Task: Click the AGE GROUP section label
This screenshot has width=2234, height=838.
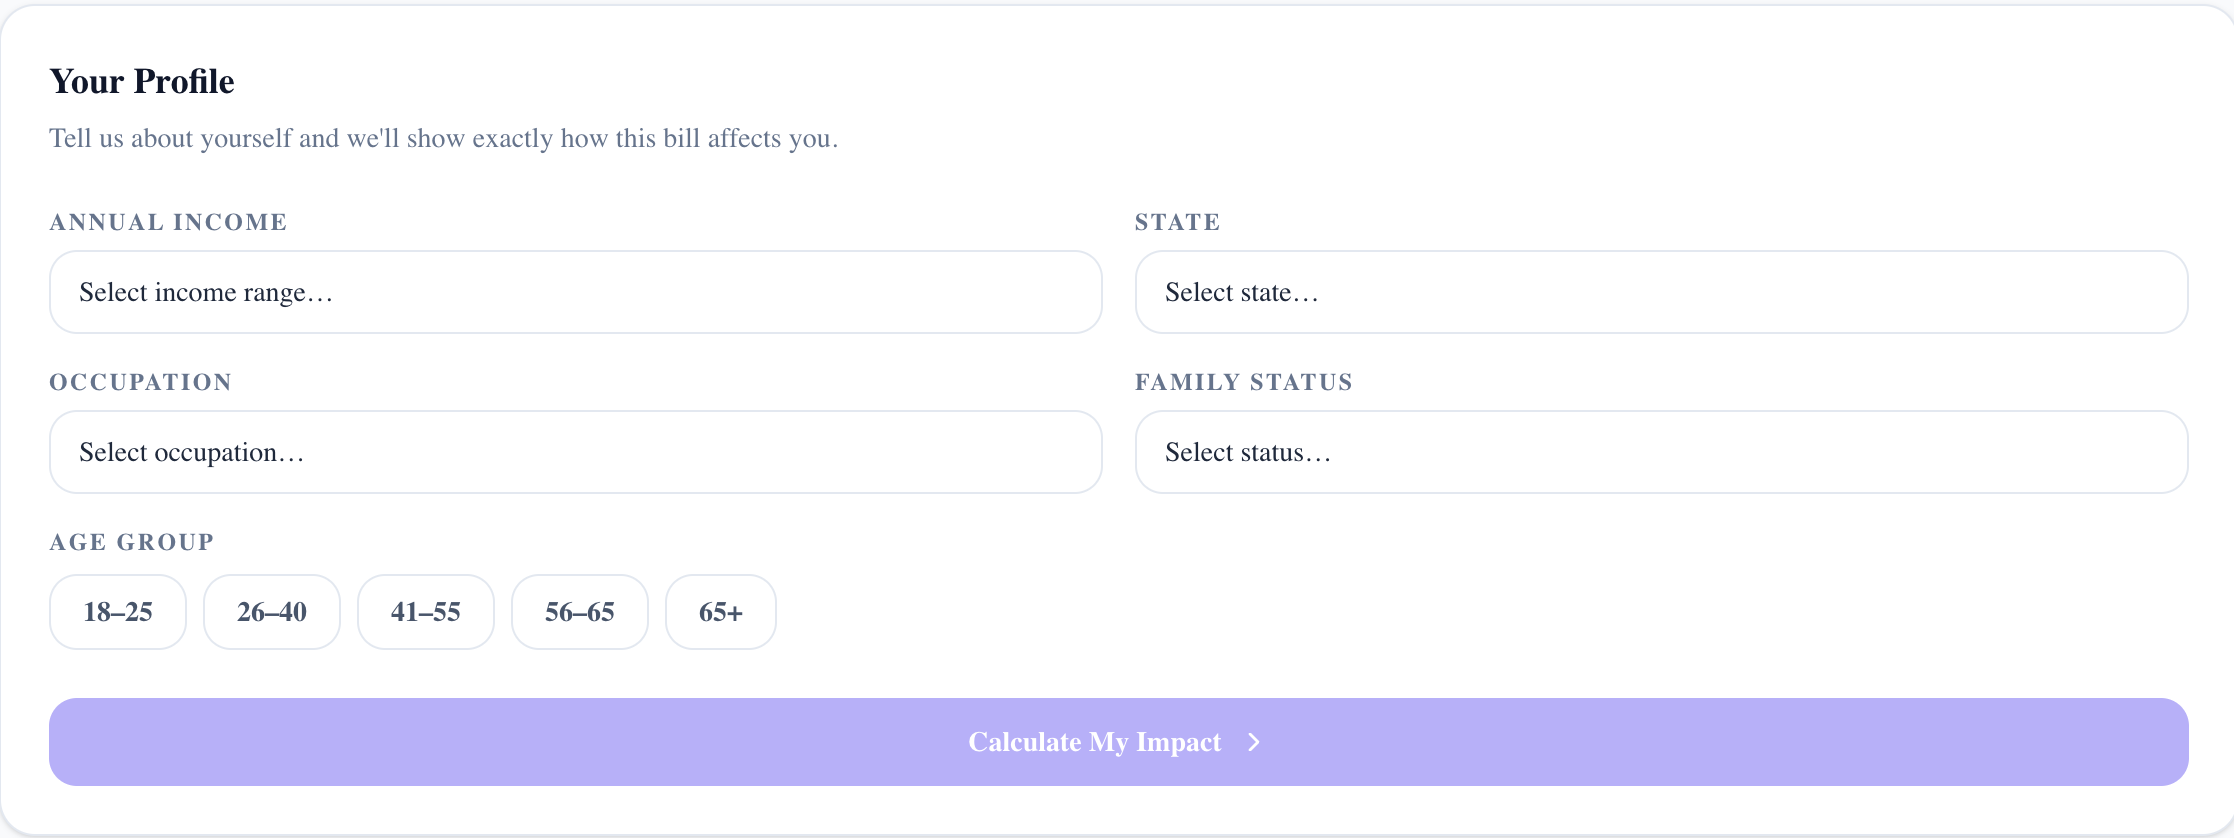Action: point(132,542)
